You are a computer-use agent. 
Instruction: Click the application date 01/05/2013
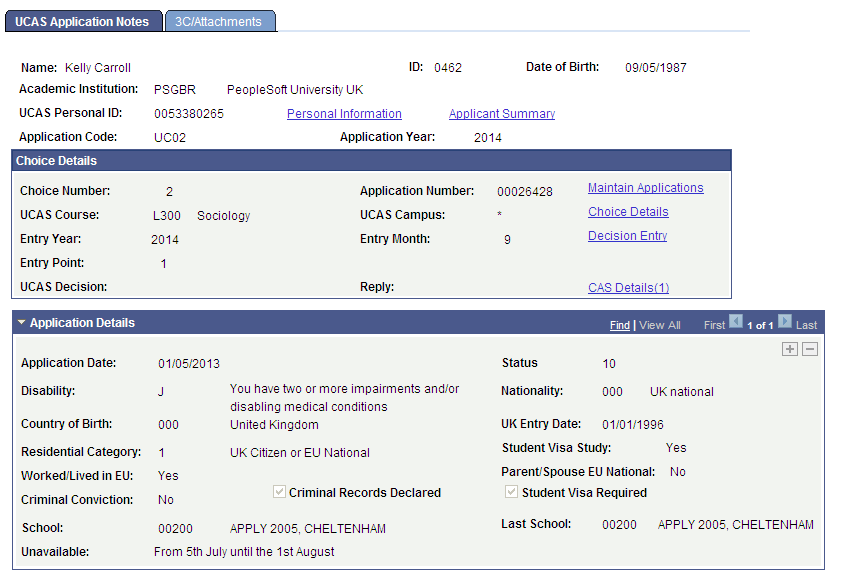pos(189,364)
